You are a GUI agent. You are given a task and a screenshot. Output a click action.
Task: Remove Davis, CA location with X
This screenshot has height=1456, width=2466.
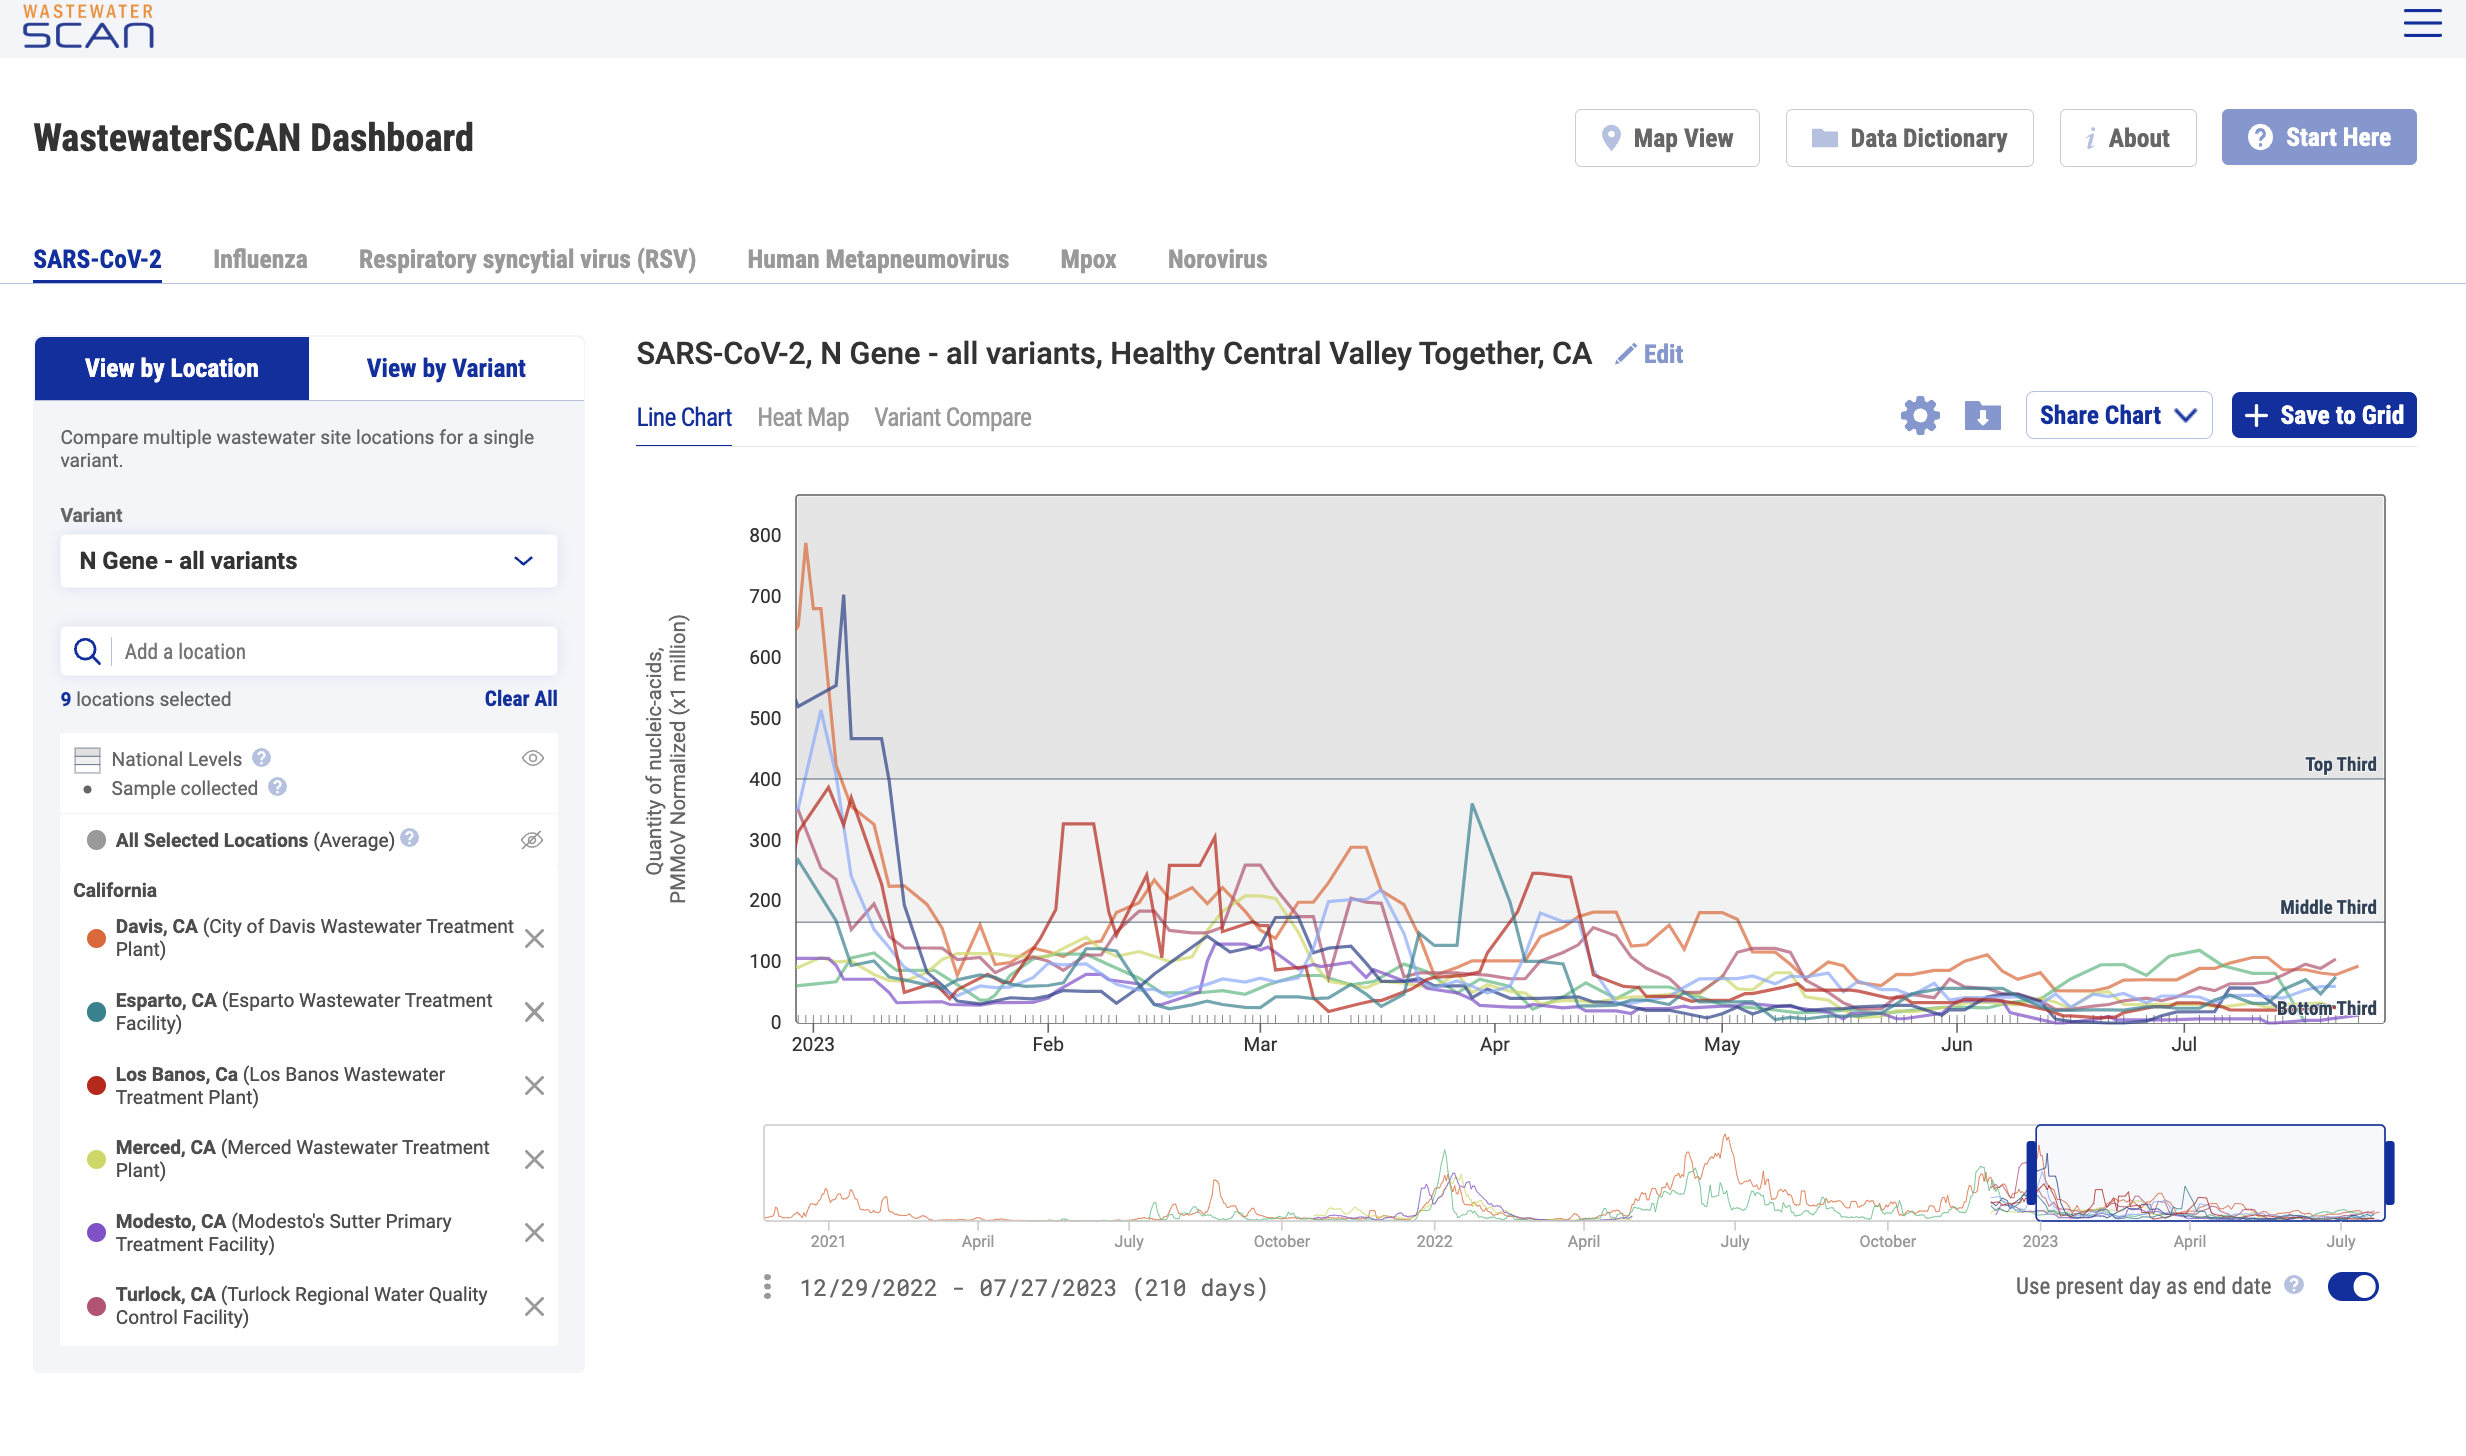pos(534,938)
